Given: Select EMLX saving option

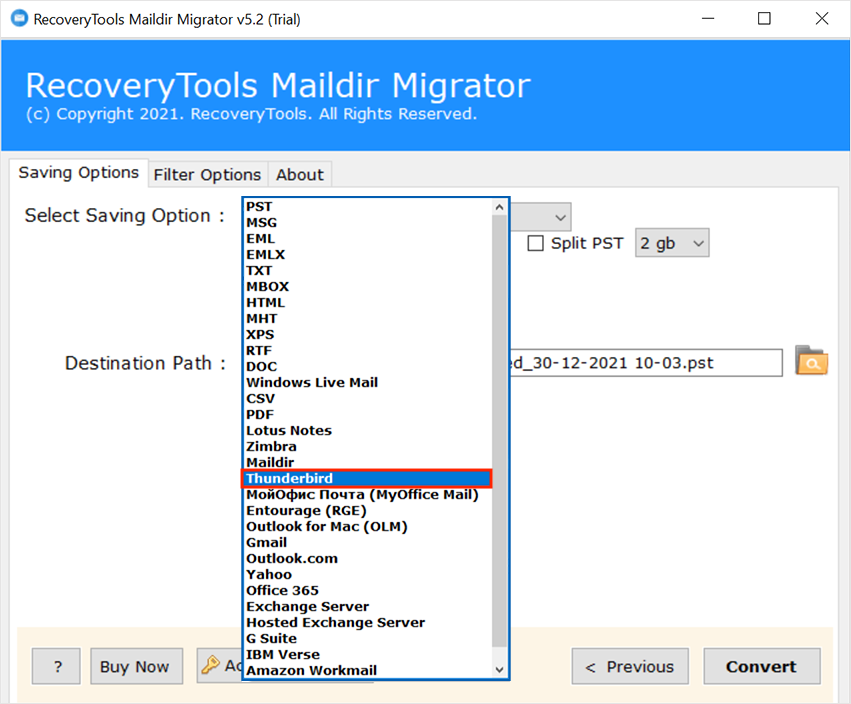Looking at the screenshot, I should pos(367,255).
